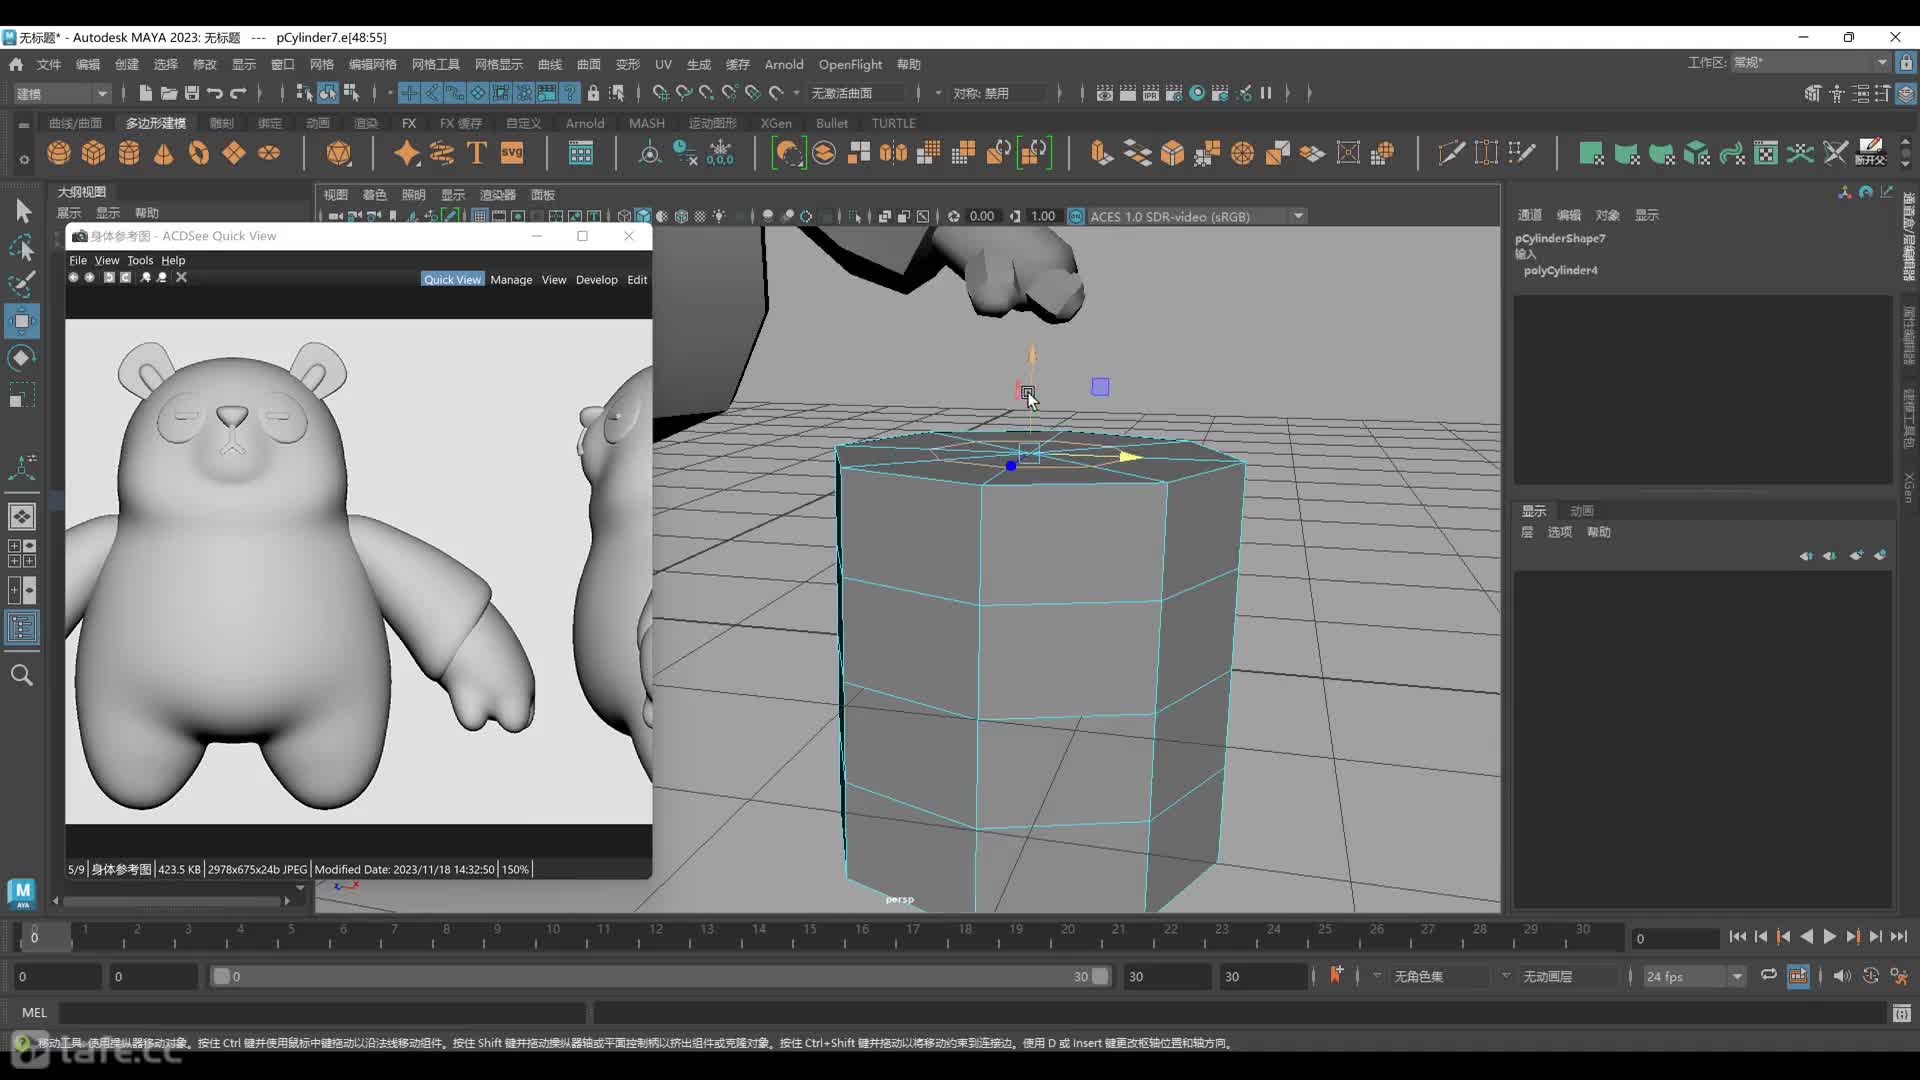1920x1080 pixels.
Task: Create a polygon sphere from the shelf
Action: (59, 153)
